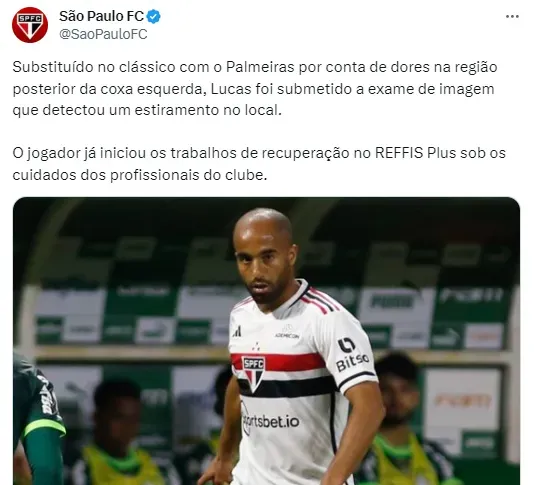Click the paragraph starting with 'O jogador já iniciou'
The height and width of the screenshot is (485, 534).
259,164
